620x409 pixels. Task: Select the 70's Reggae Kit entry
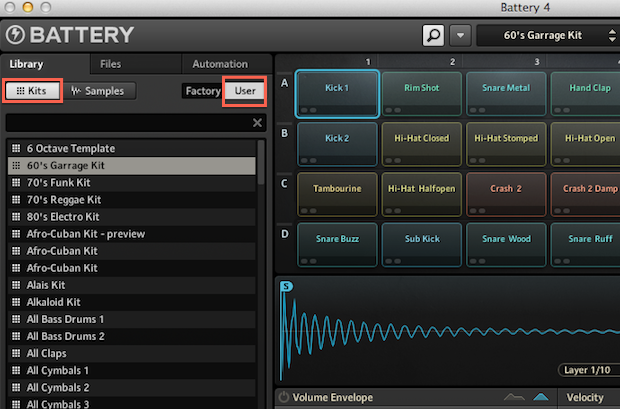(x=132, y=200)
